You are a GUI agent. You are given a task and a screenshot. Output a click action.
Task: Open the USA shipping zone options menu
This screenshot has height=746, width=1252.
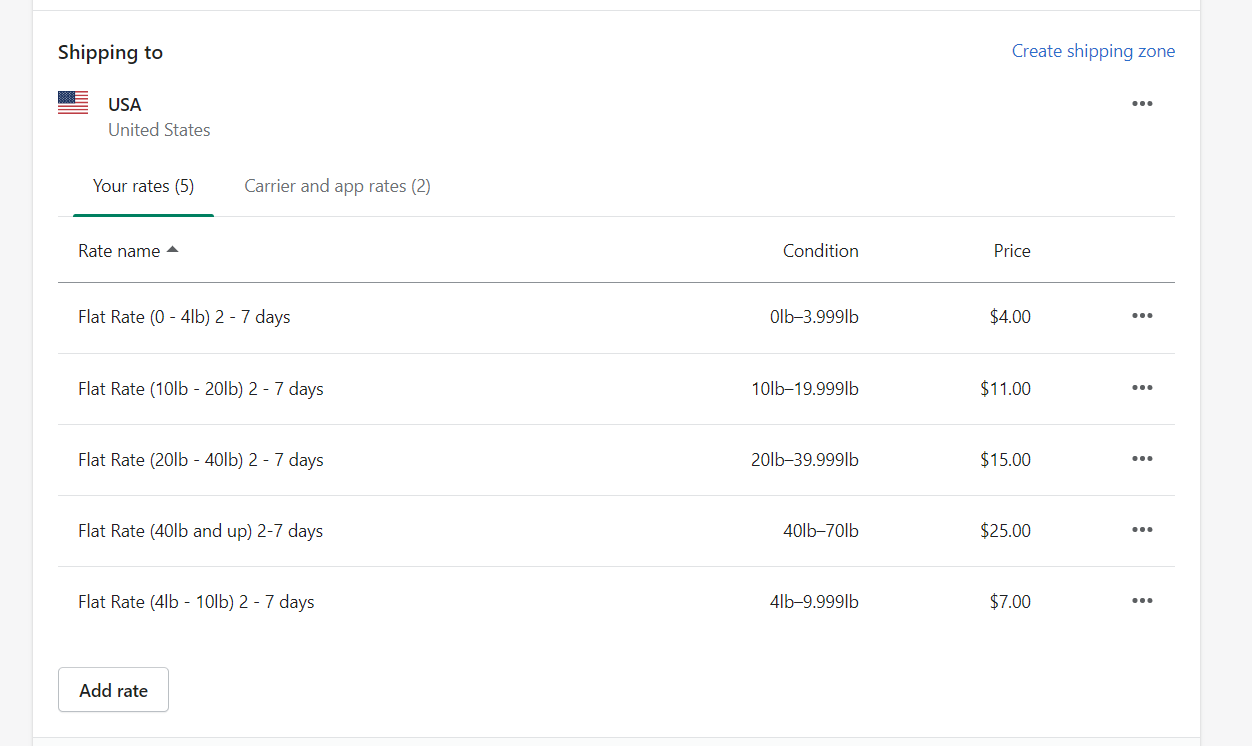pyautogui.click(x=1142, y=104)
